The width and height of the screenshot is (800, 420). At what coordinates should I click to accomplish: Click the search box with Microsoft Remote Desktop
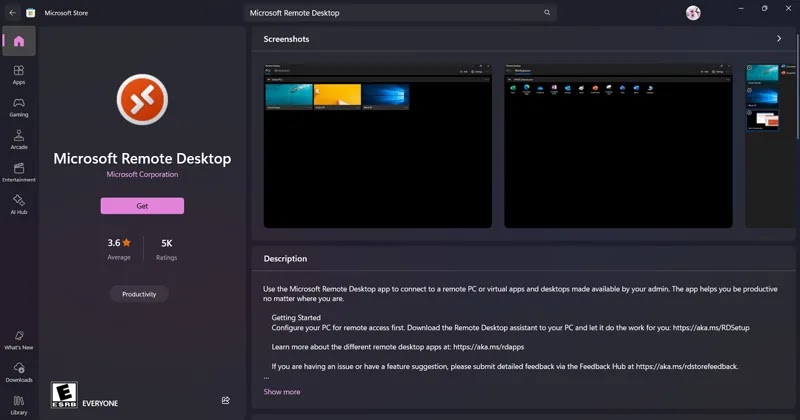[x=401, y=13]
